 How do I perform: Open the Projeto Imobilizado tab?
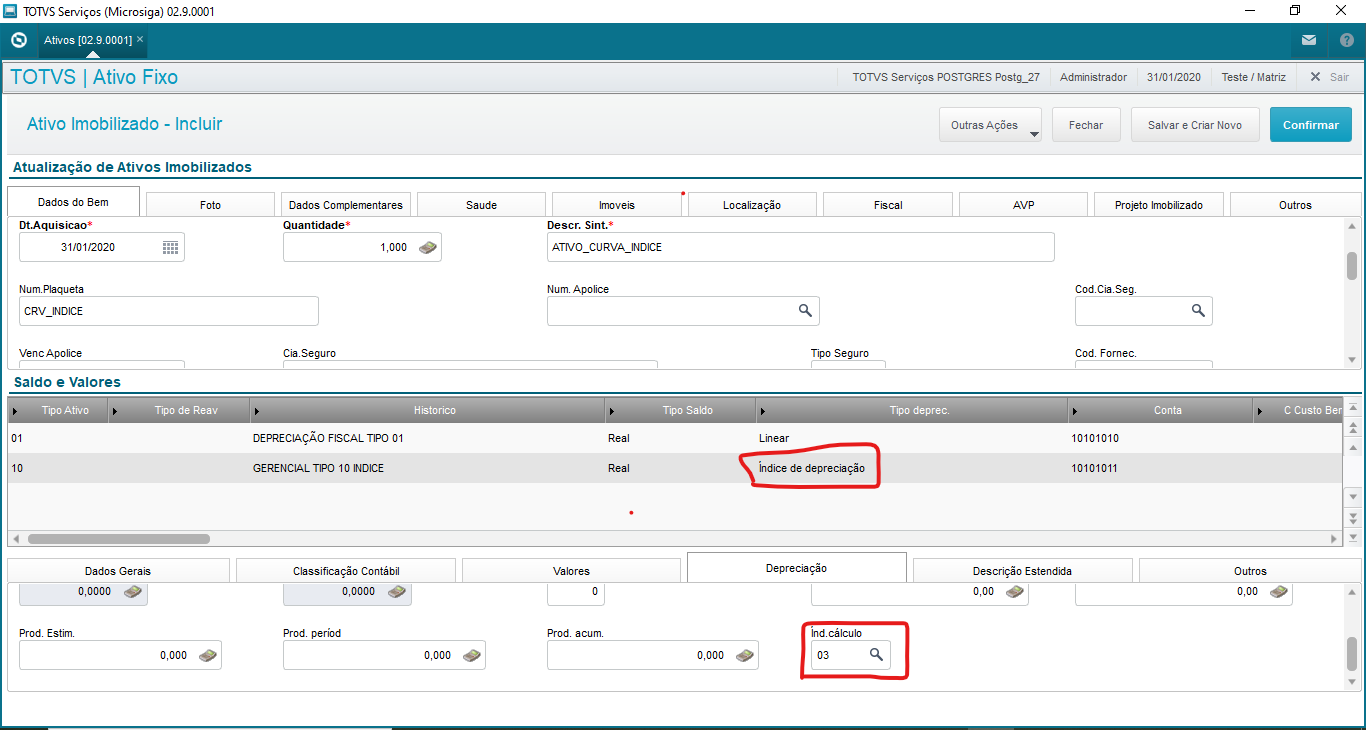pyautogui.click(x=1159, y=205)
